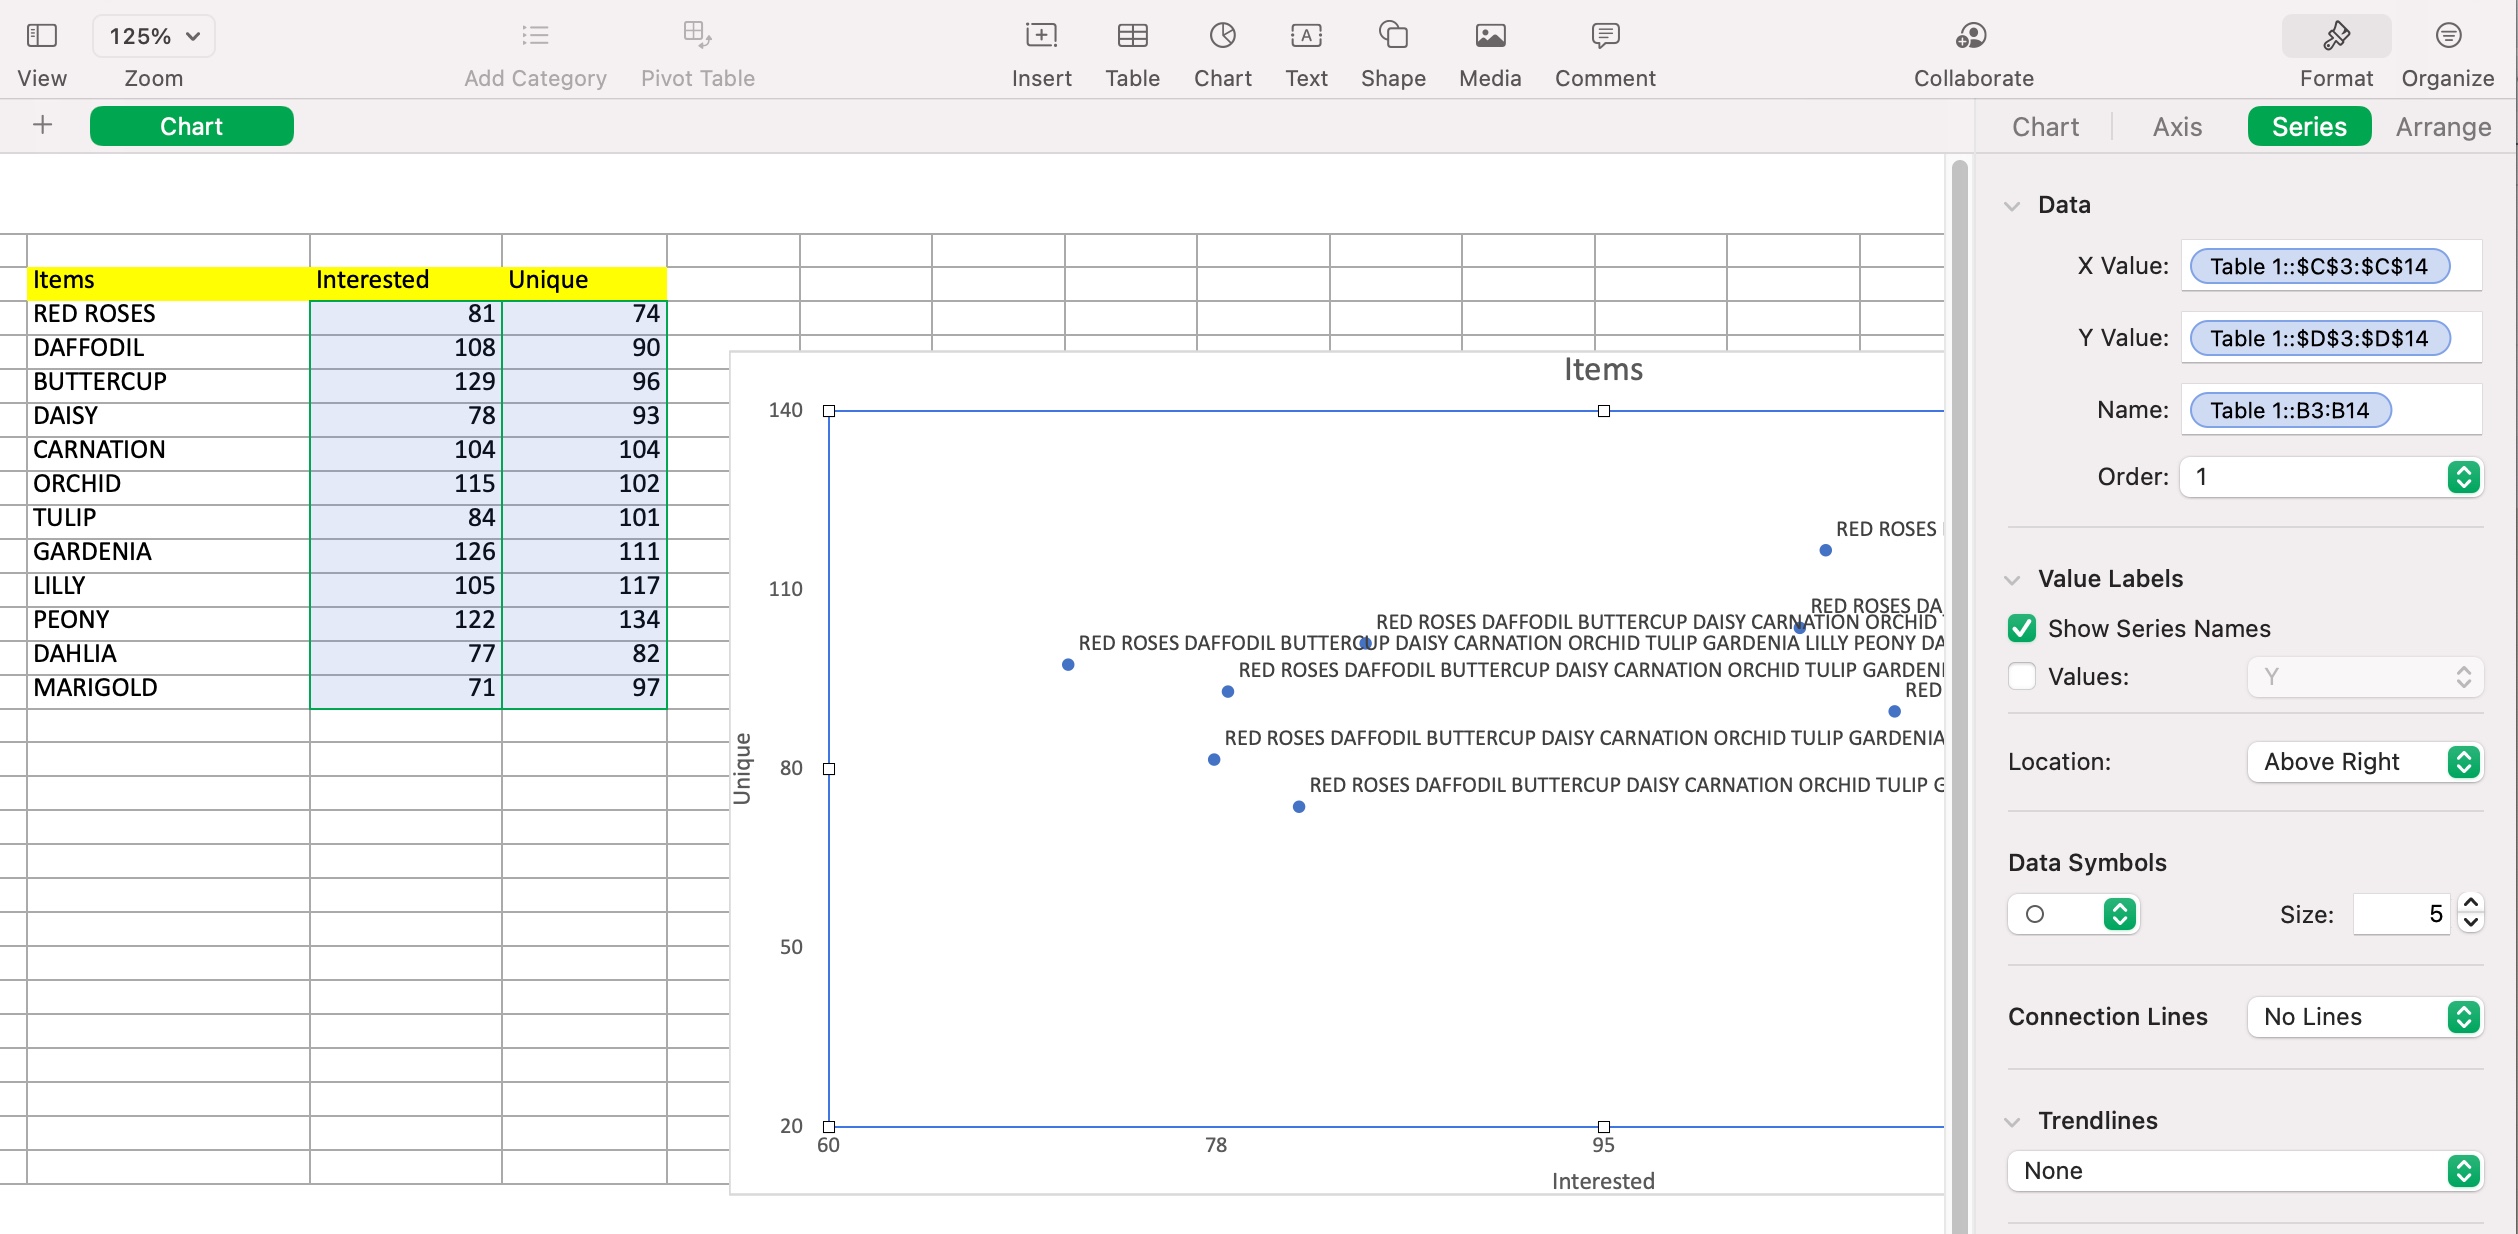
Task: Click the View sidebar icon
Action: pyautogui.click(x=41, y=36)
